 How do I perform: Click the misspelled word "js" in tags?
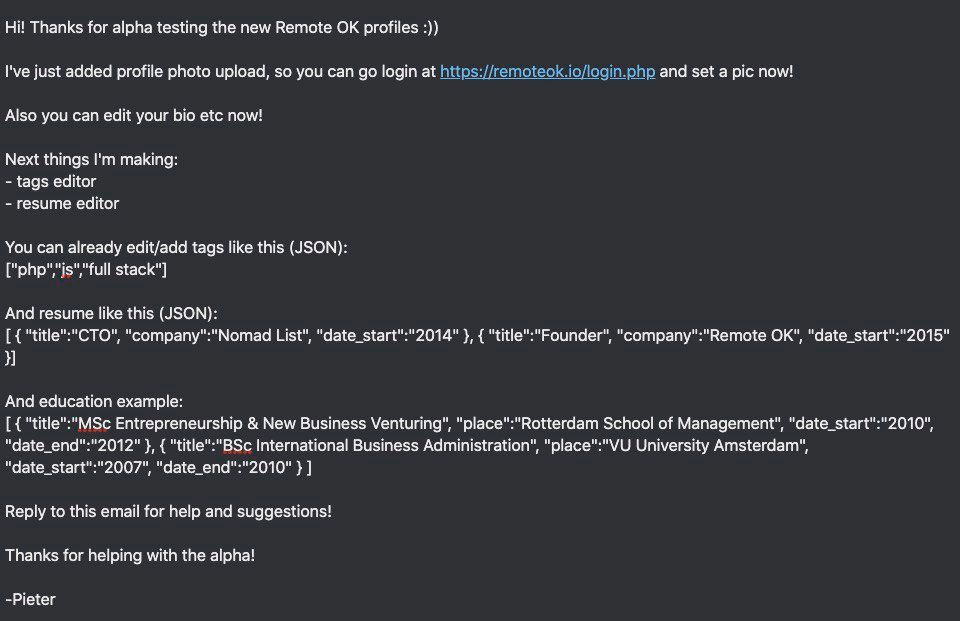(x=66, y=270)
